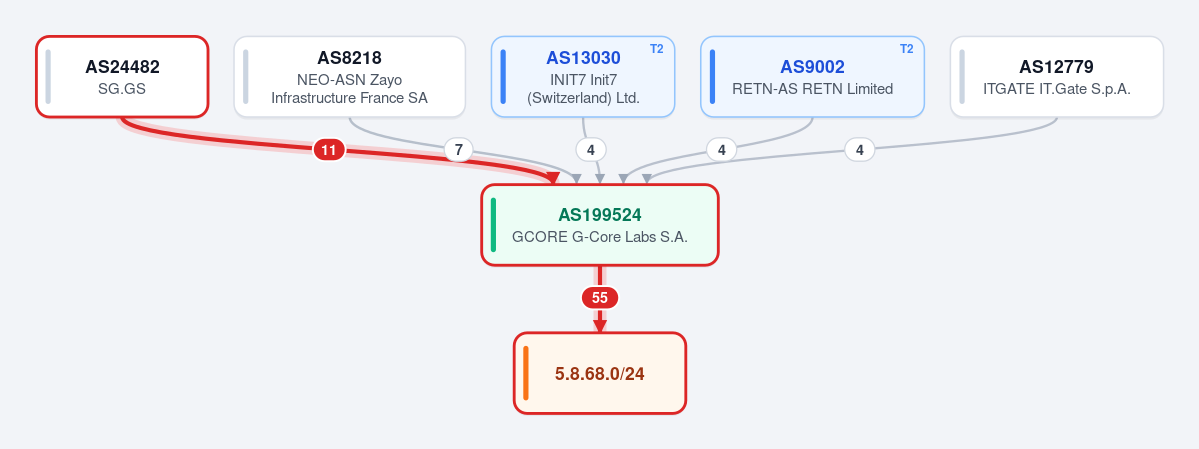Select the 5.8.68.0/24 prefix node

pyautogui.click(x=600, y=373)
